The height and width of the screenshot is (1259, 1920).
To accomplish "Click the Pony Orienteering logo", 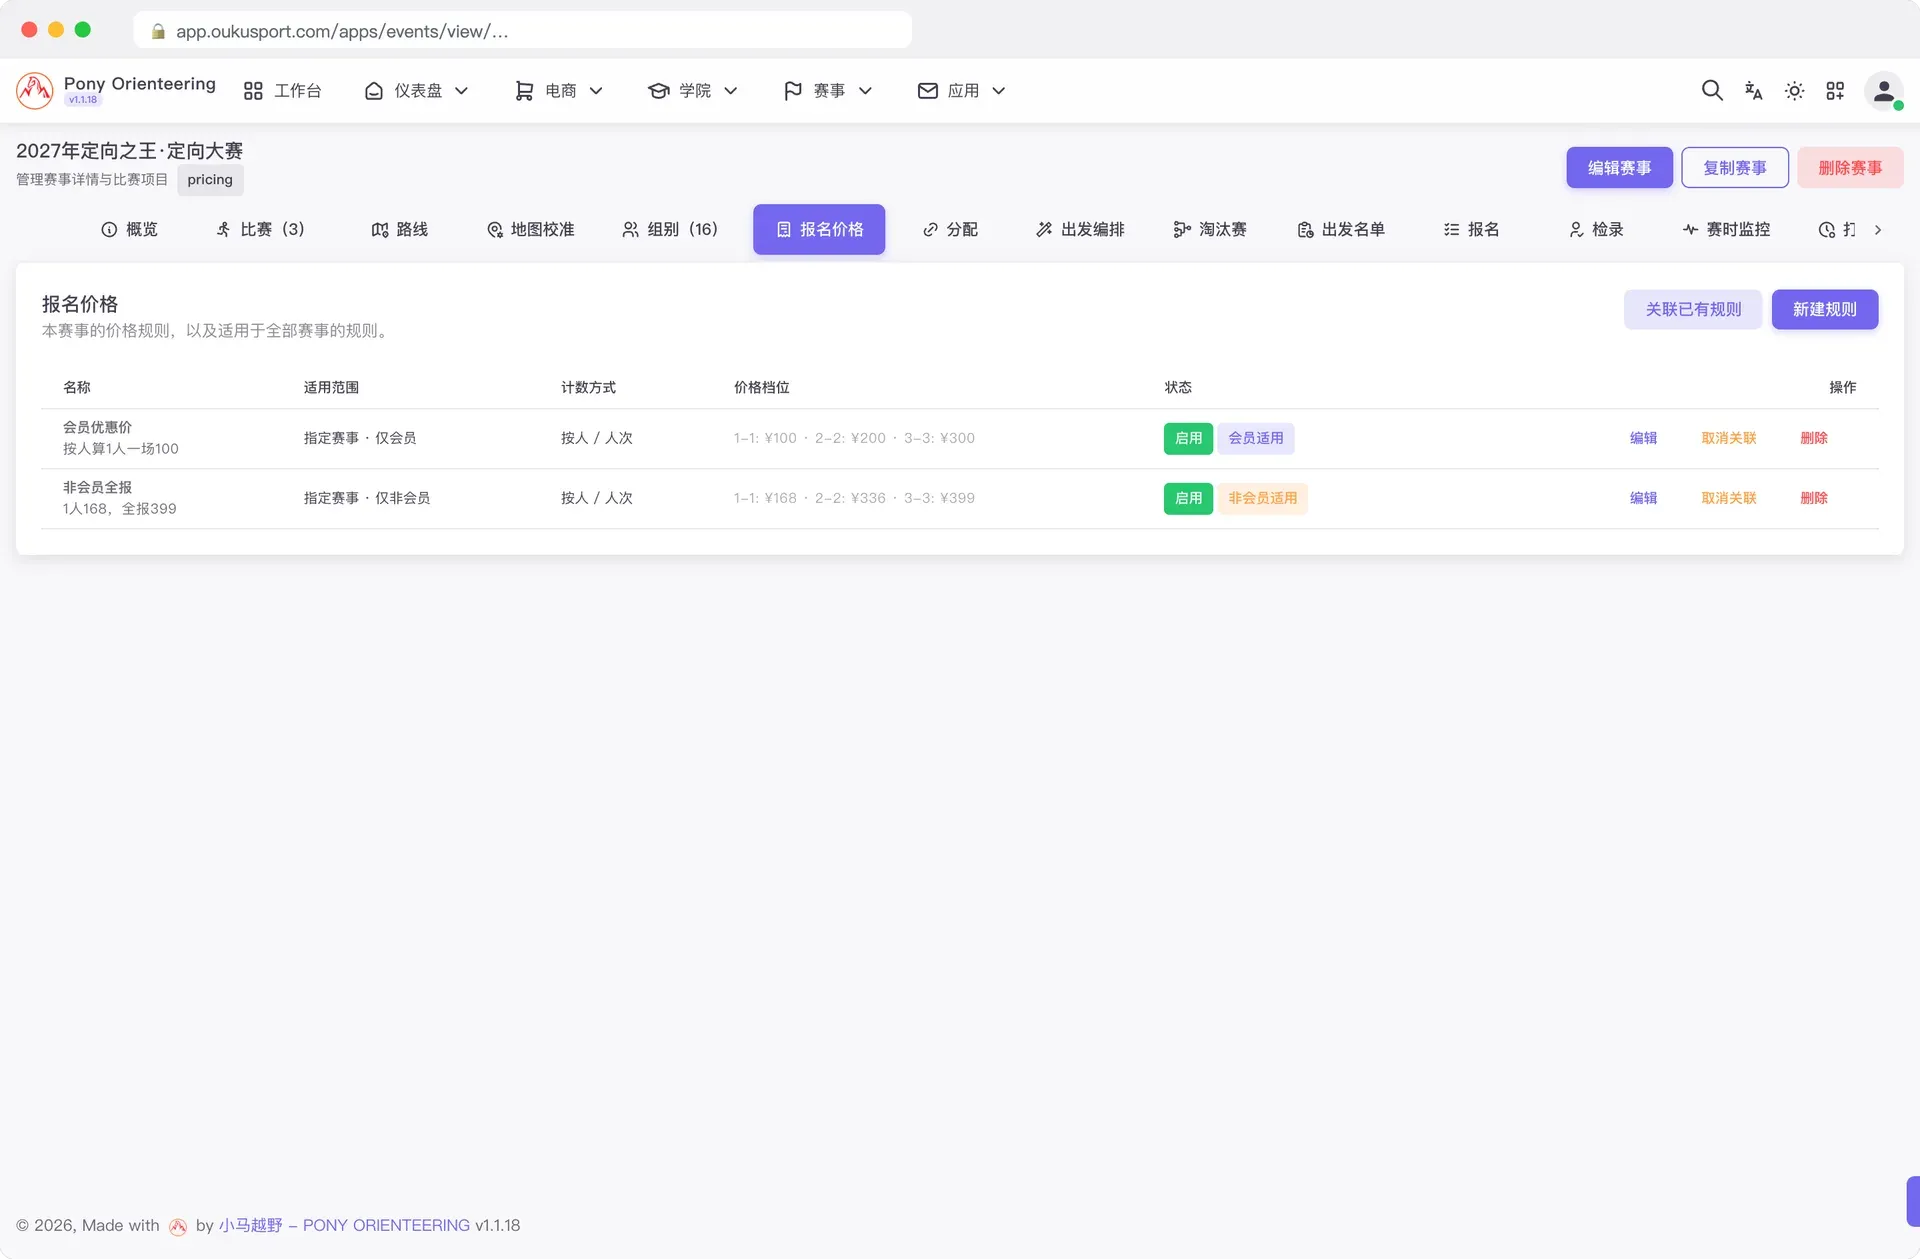I will pyautogui.click(x=35, y=91).
